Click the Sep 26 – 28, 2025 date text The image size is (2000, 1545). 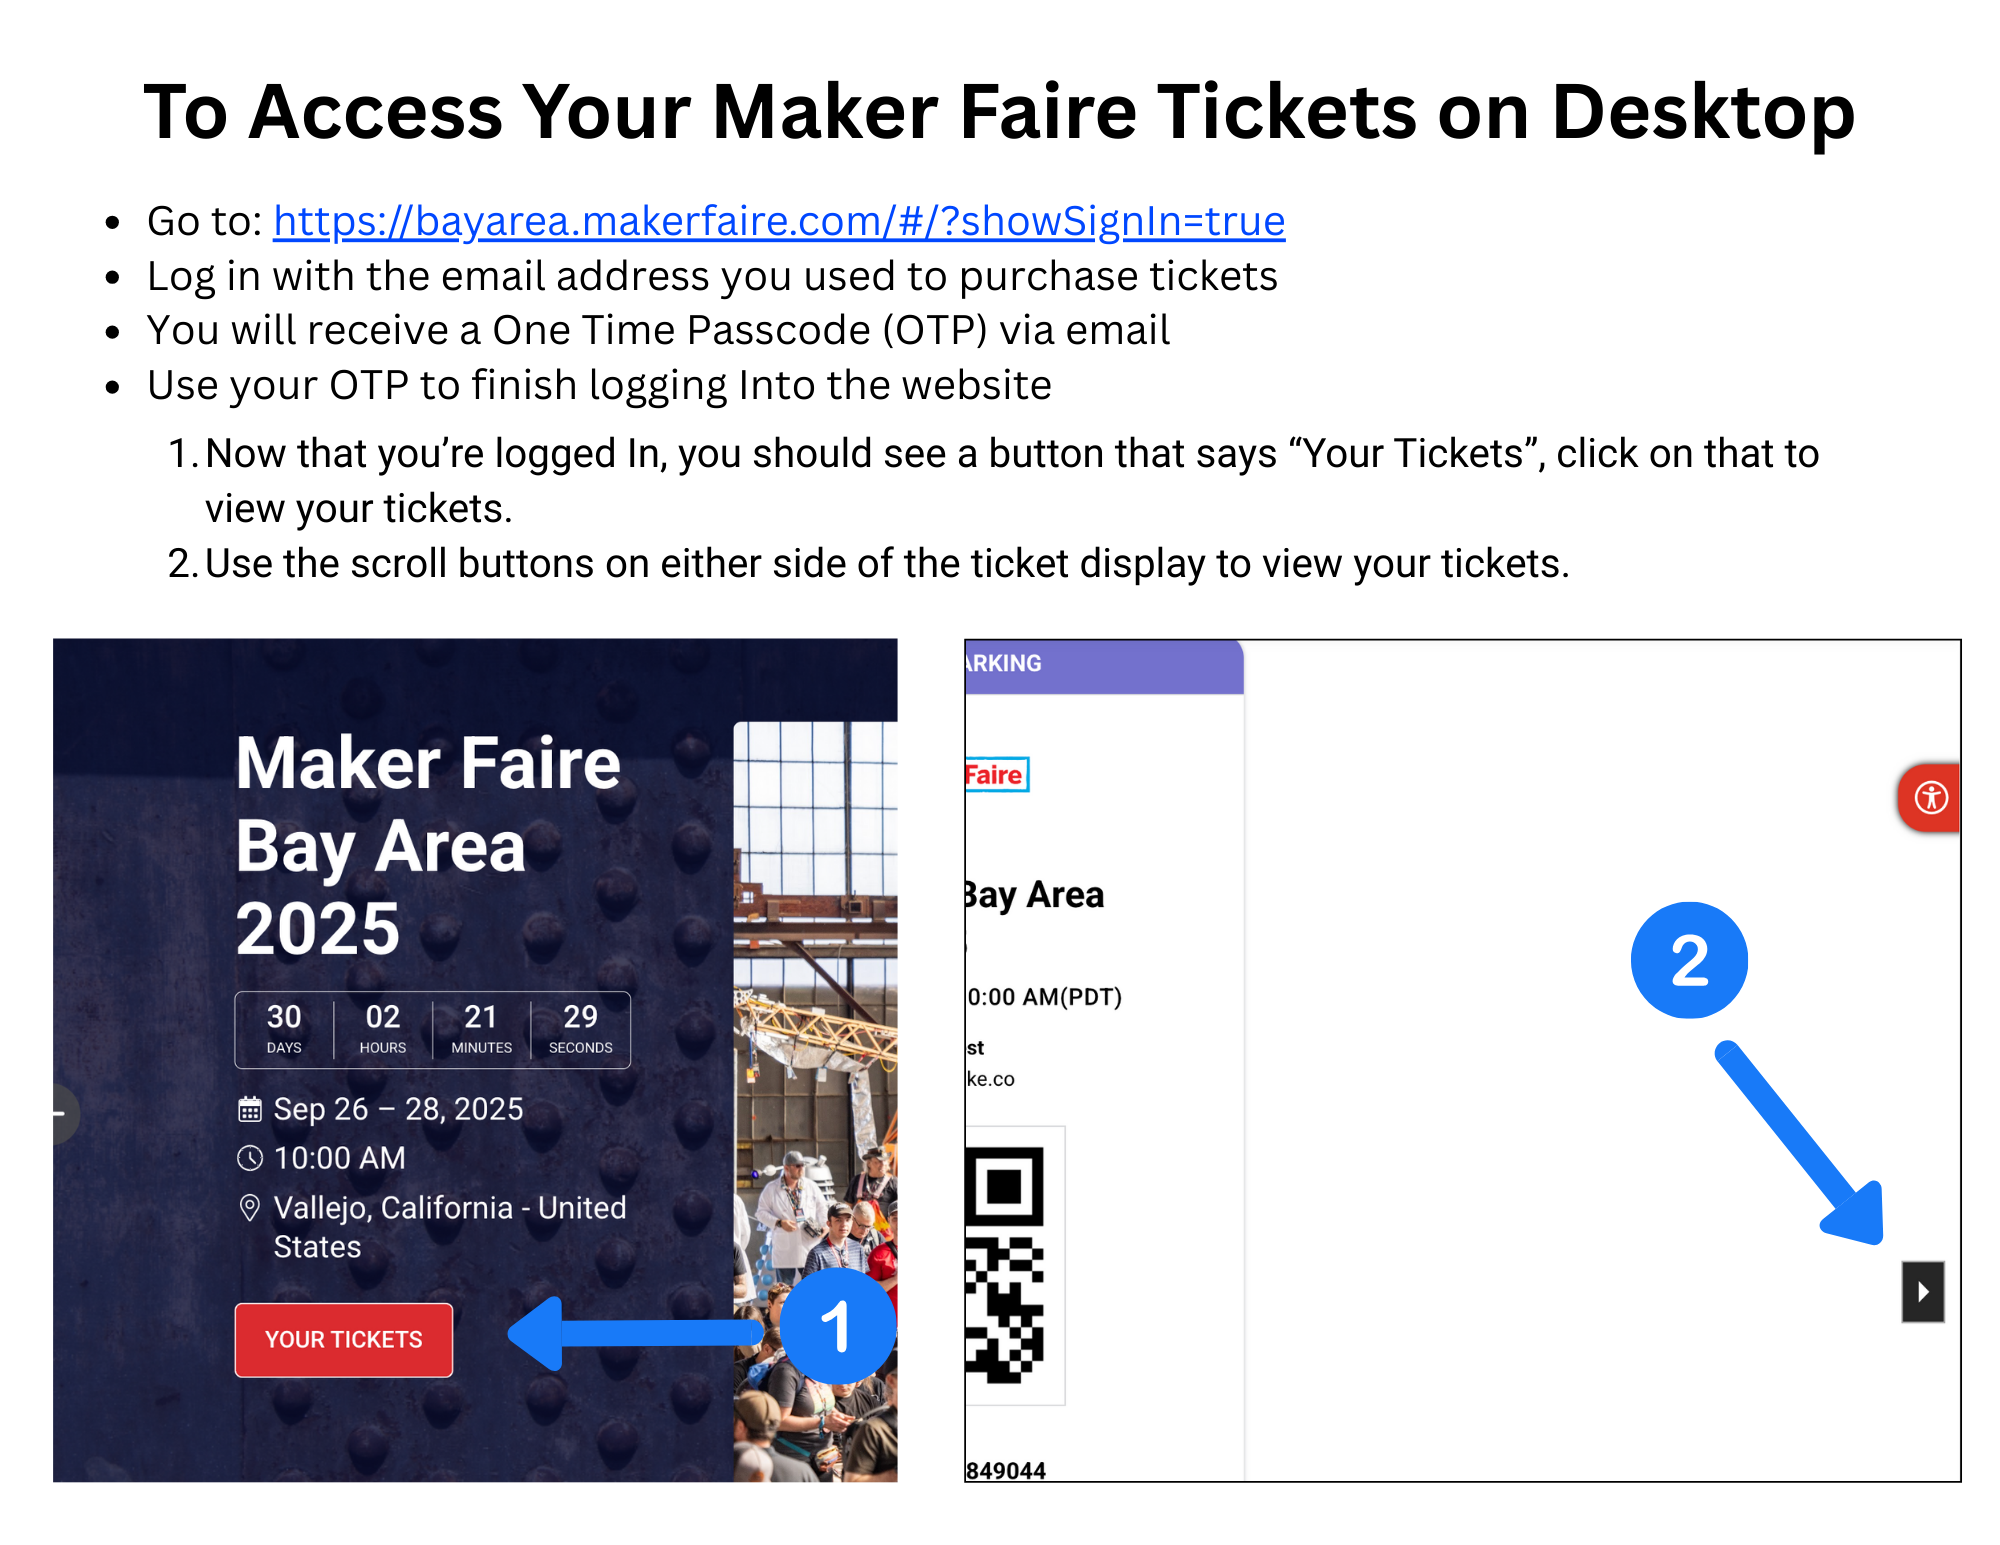click(398, 1109)
